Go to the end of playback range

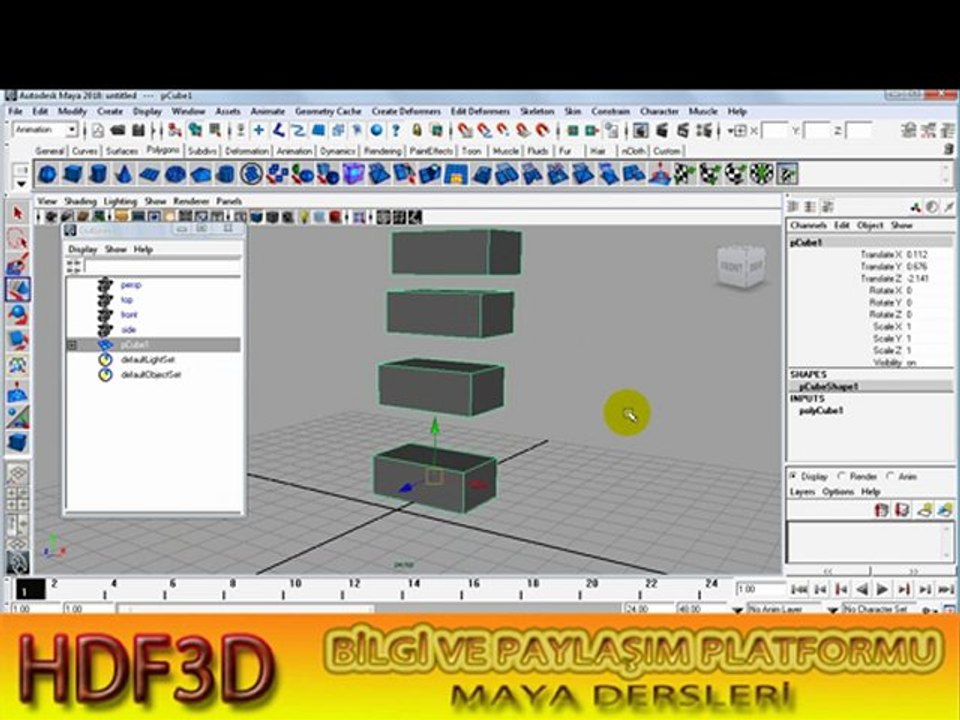[946, 590]
